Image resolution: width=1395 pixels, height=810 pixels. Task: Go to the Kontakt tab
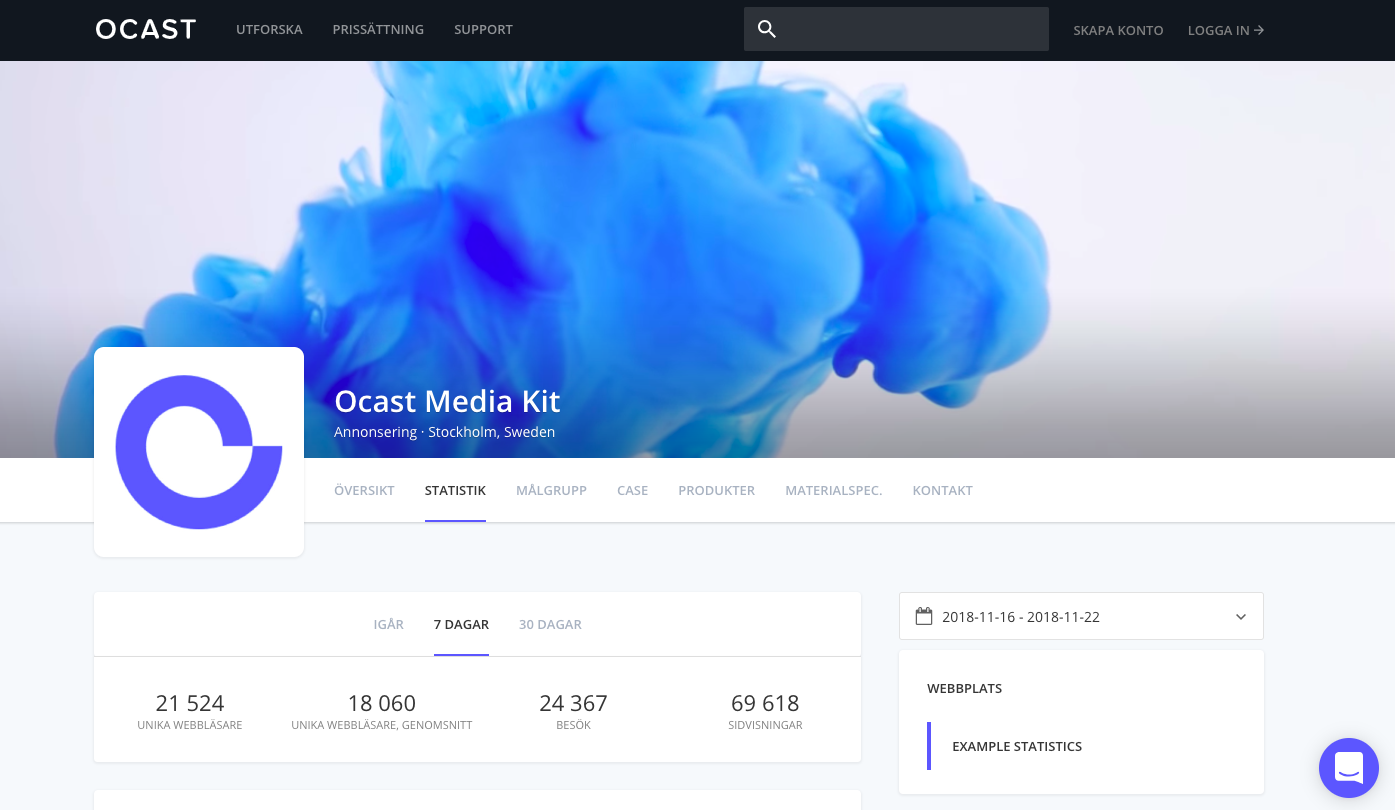pyautogui.click(x=942, y=491)
